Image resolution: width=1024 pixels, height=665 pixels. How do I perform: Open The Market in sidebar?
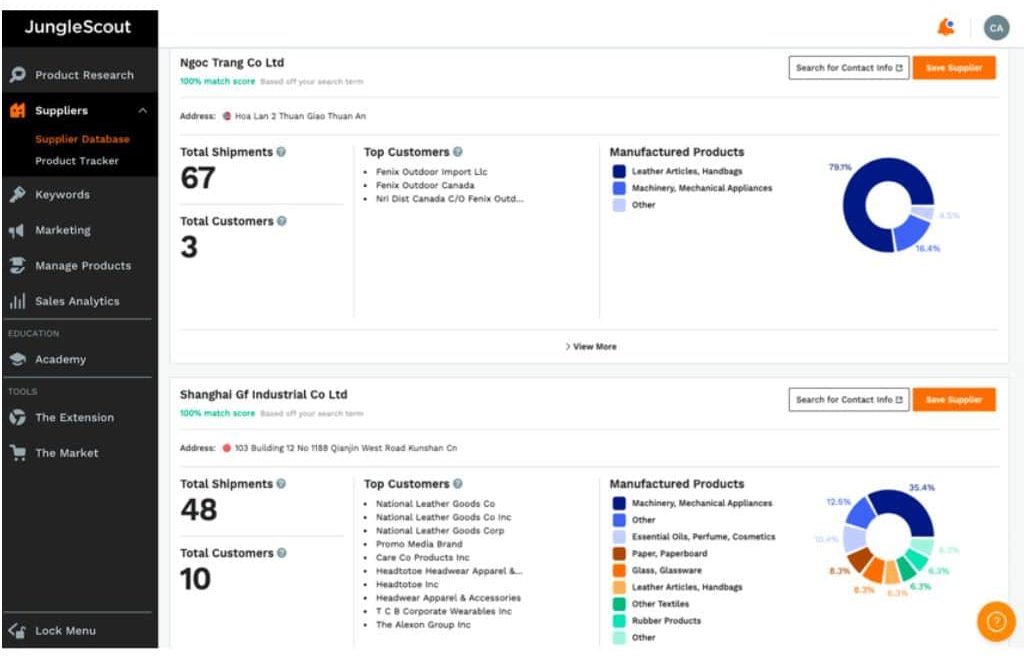coord(80,452)
